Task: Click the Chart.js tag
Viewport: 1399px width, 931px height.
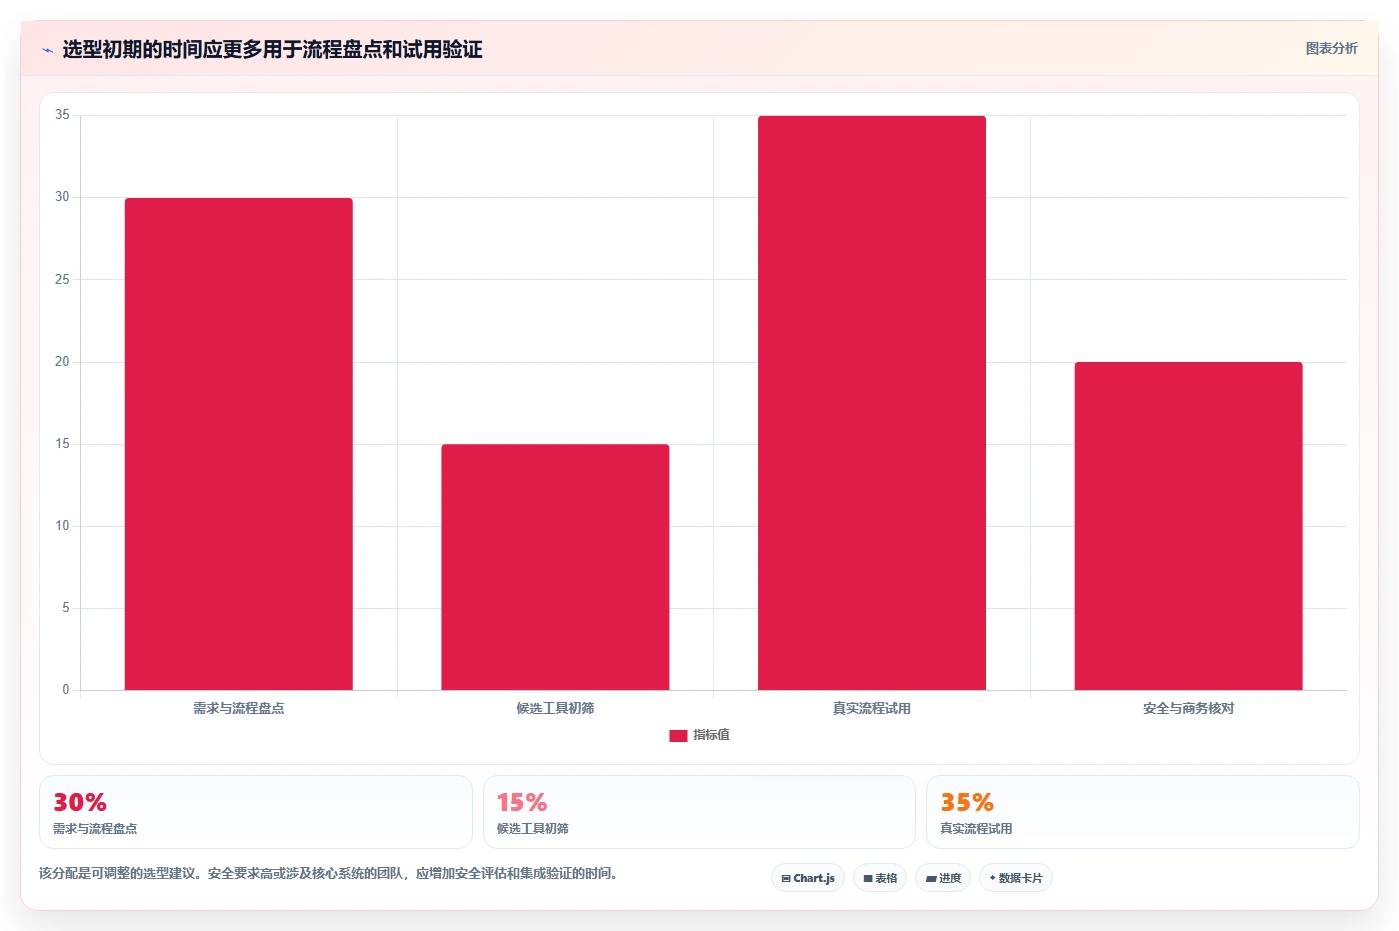Action: [x=808, y=878]
